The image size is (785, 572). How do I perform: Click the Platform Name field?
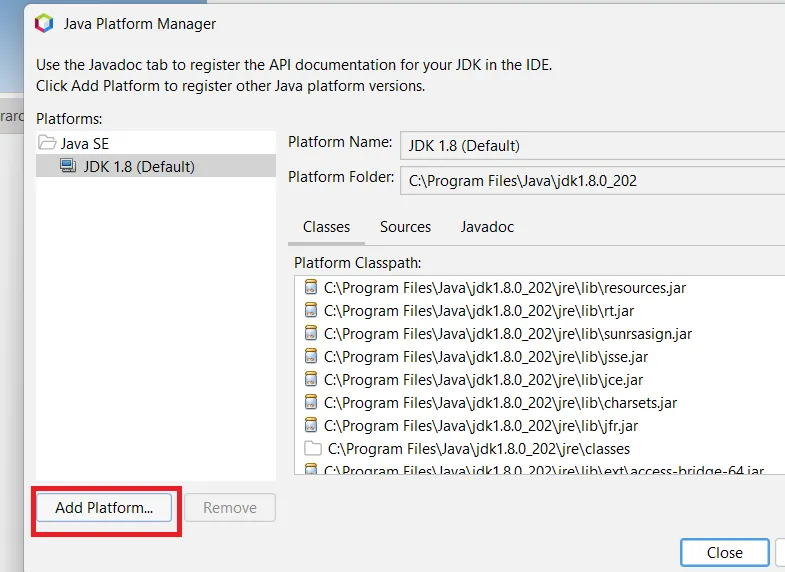pos(592,146)
